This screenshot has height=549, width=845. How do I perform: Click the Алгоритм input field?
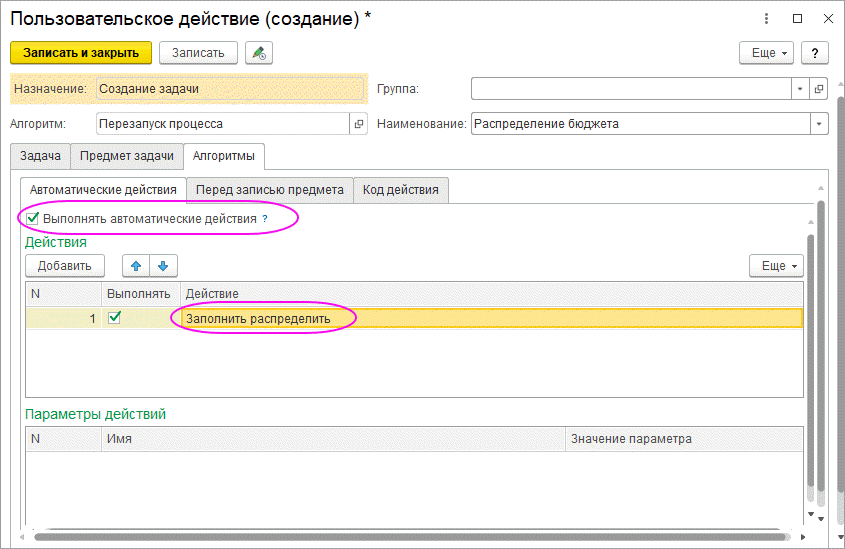pyautogui.click(x=220, y=124)
